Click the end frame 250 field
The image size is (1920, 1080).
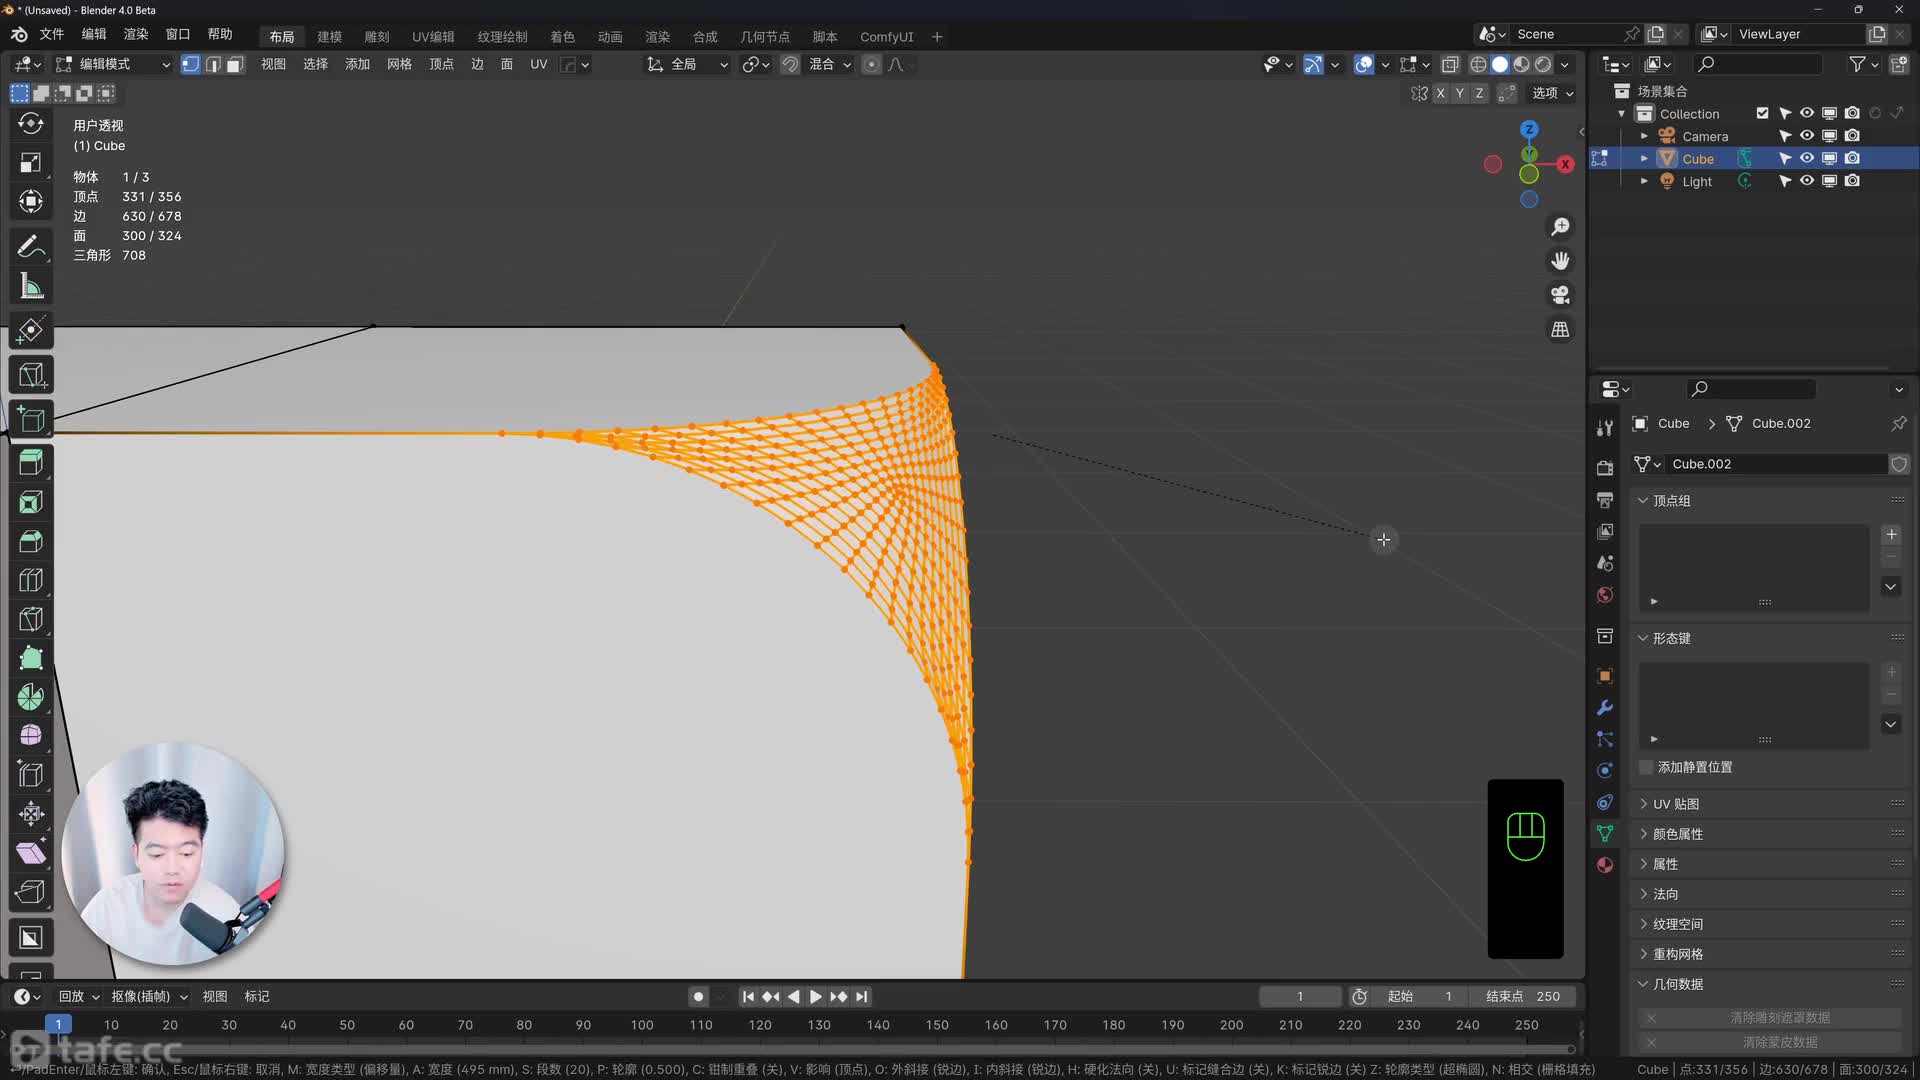click(x=1523, y=996)
